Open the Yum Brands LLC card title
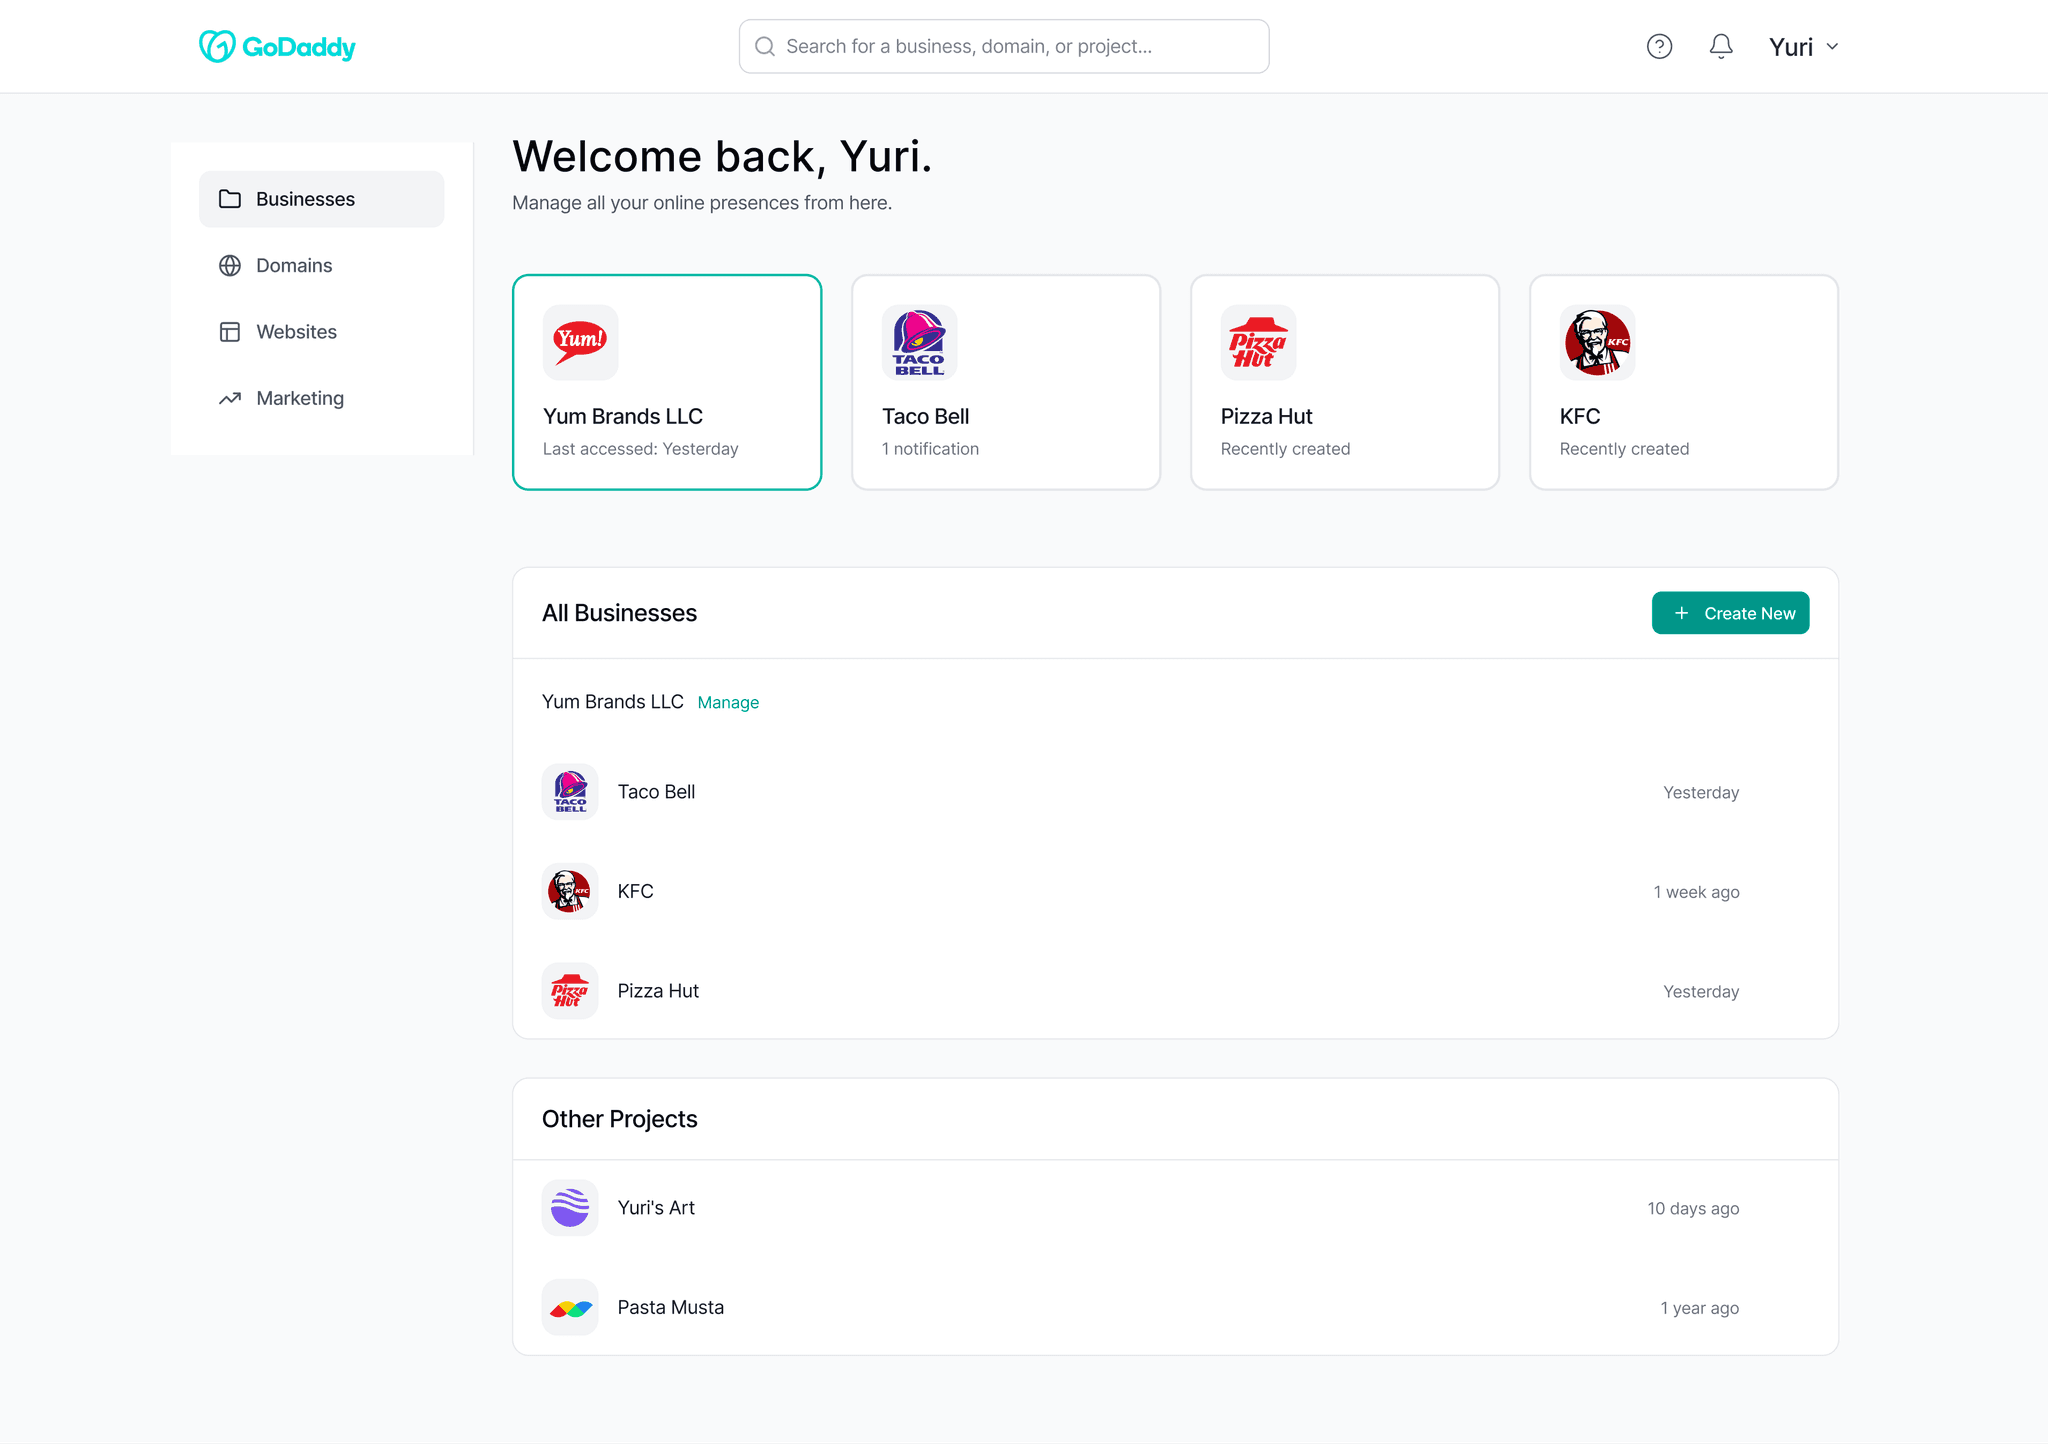Image resolution: width=2048 pixels, height=1444 pixels. (623, 416)
